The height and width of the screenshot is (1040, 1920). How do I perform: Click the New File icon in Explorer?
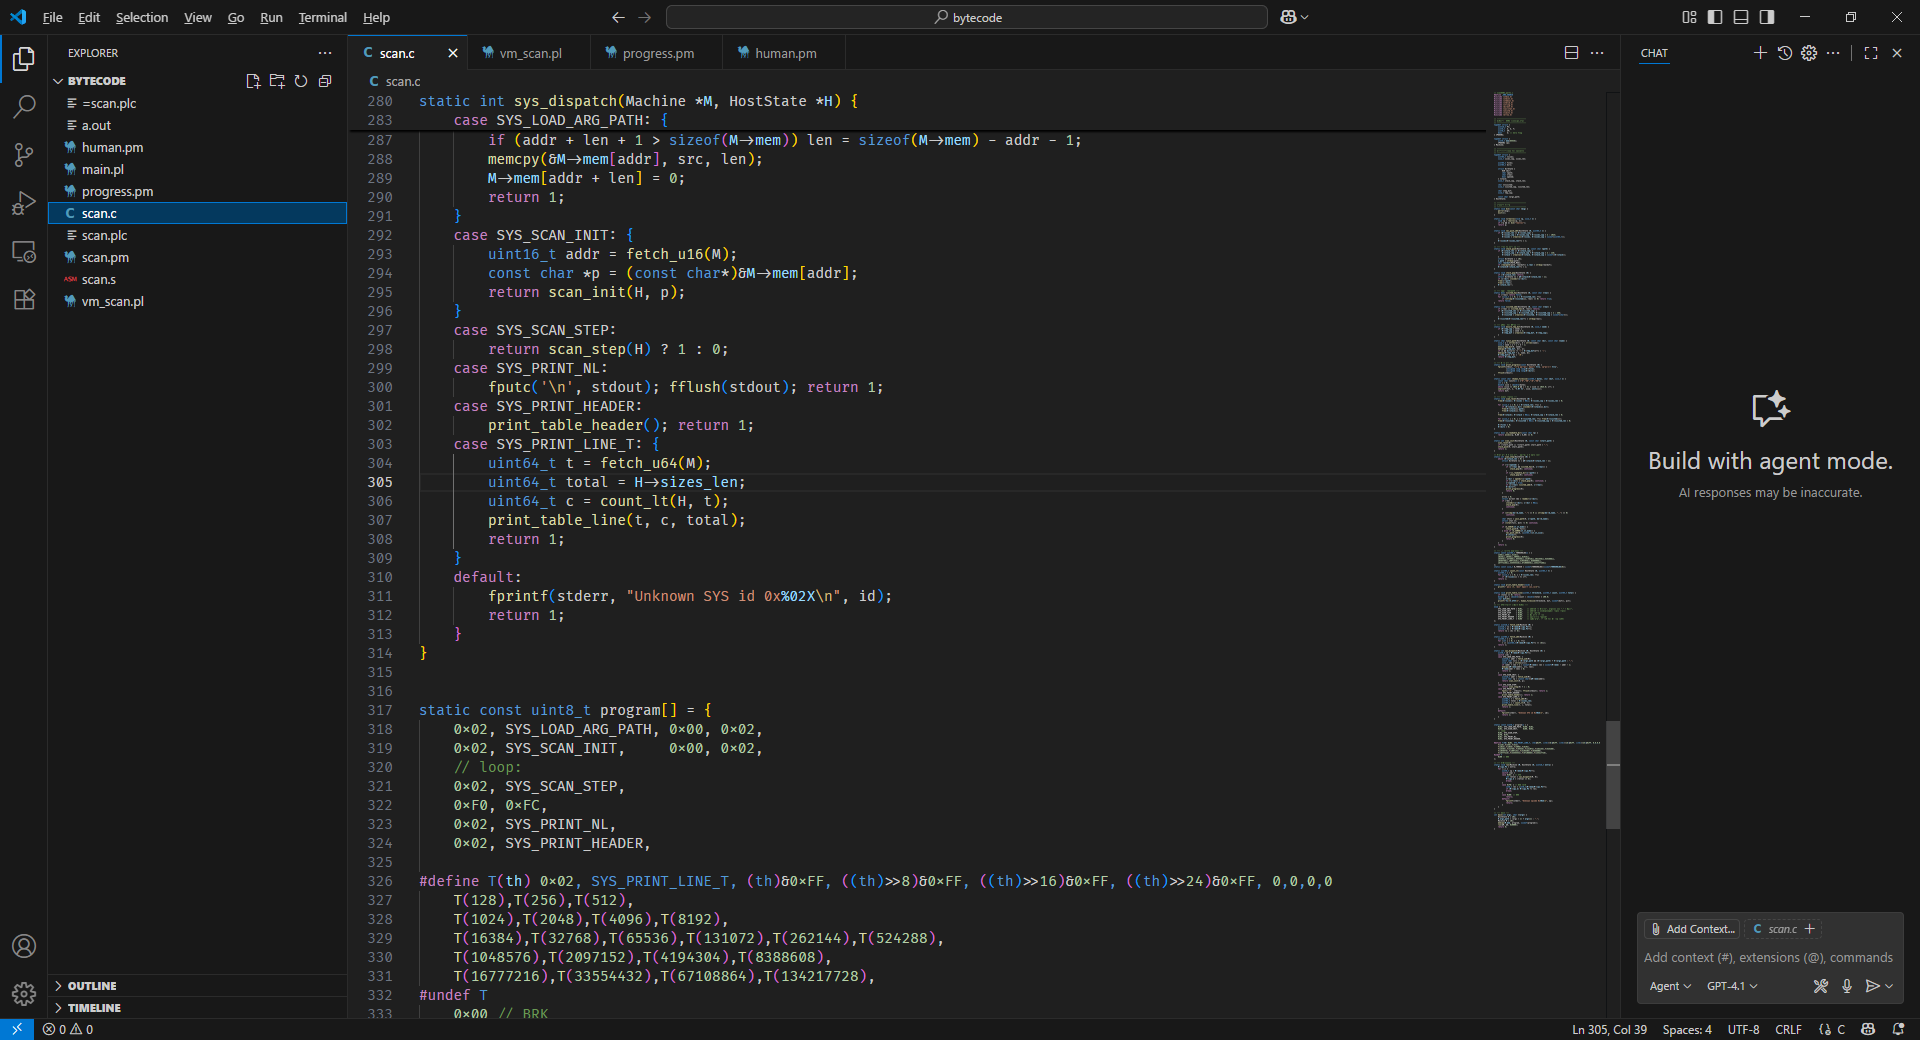[x=253, y=81]
